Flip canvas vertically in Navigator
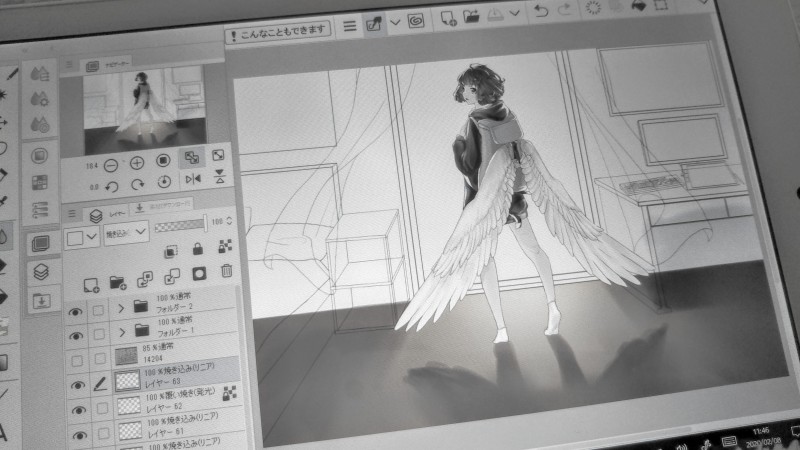 click(x=219, y=177)
